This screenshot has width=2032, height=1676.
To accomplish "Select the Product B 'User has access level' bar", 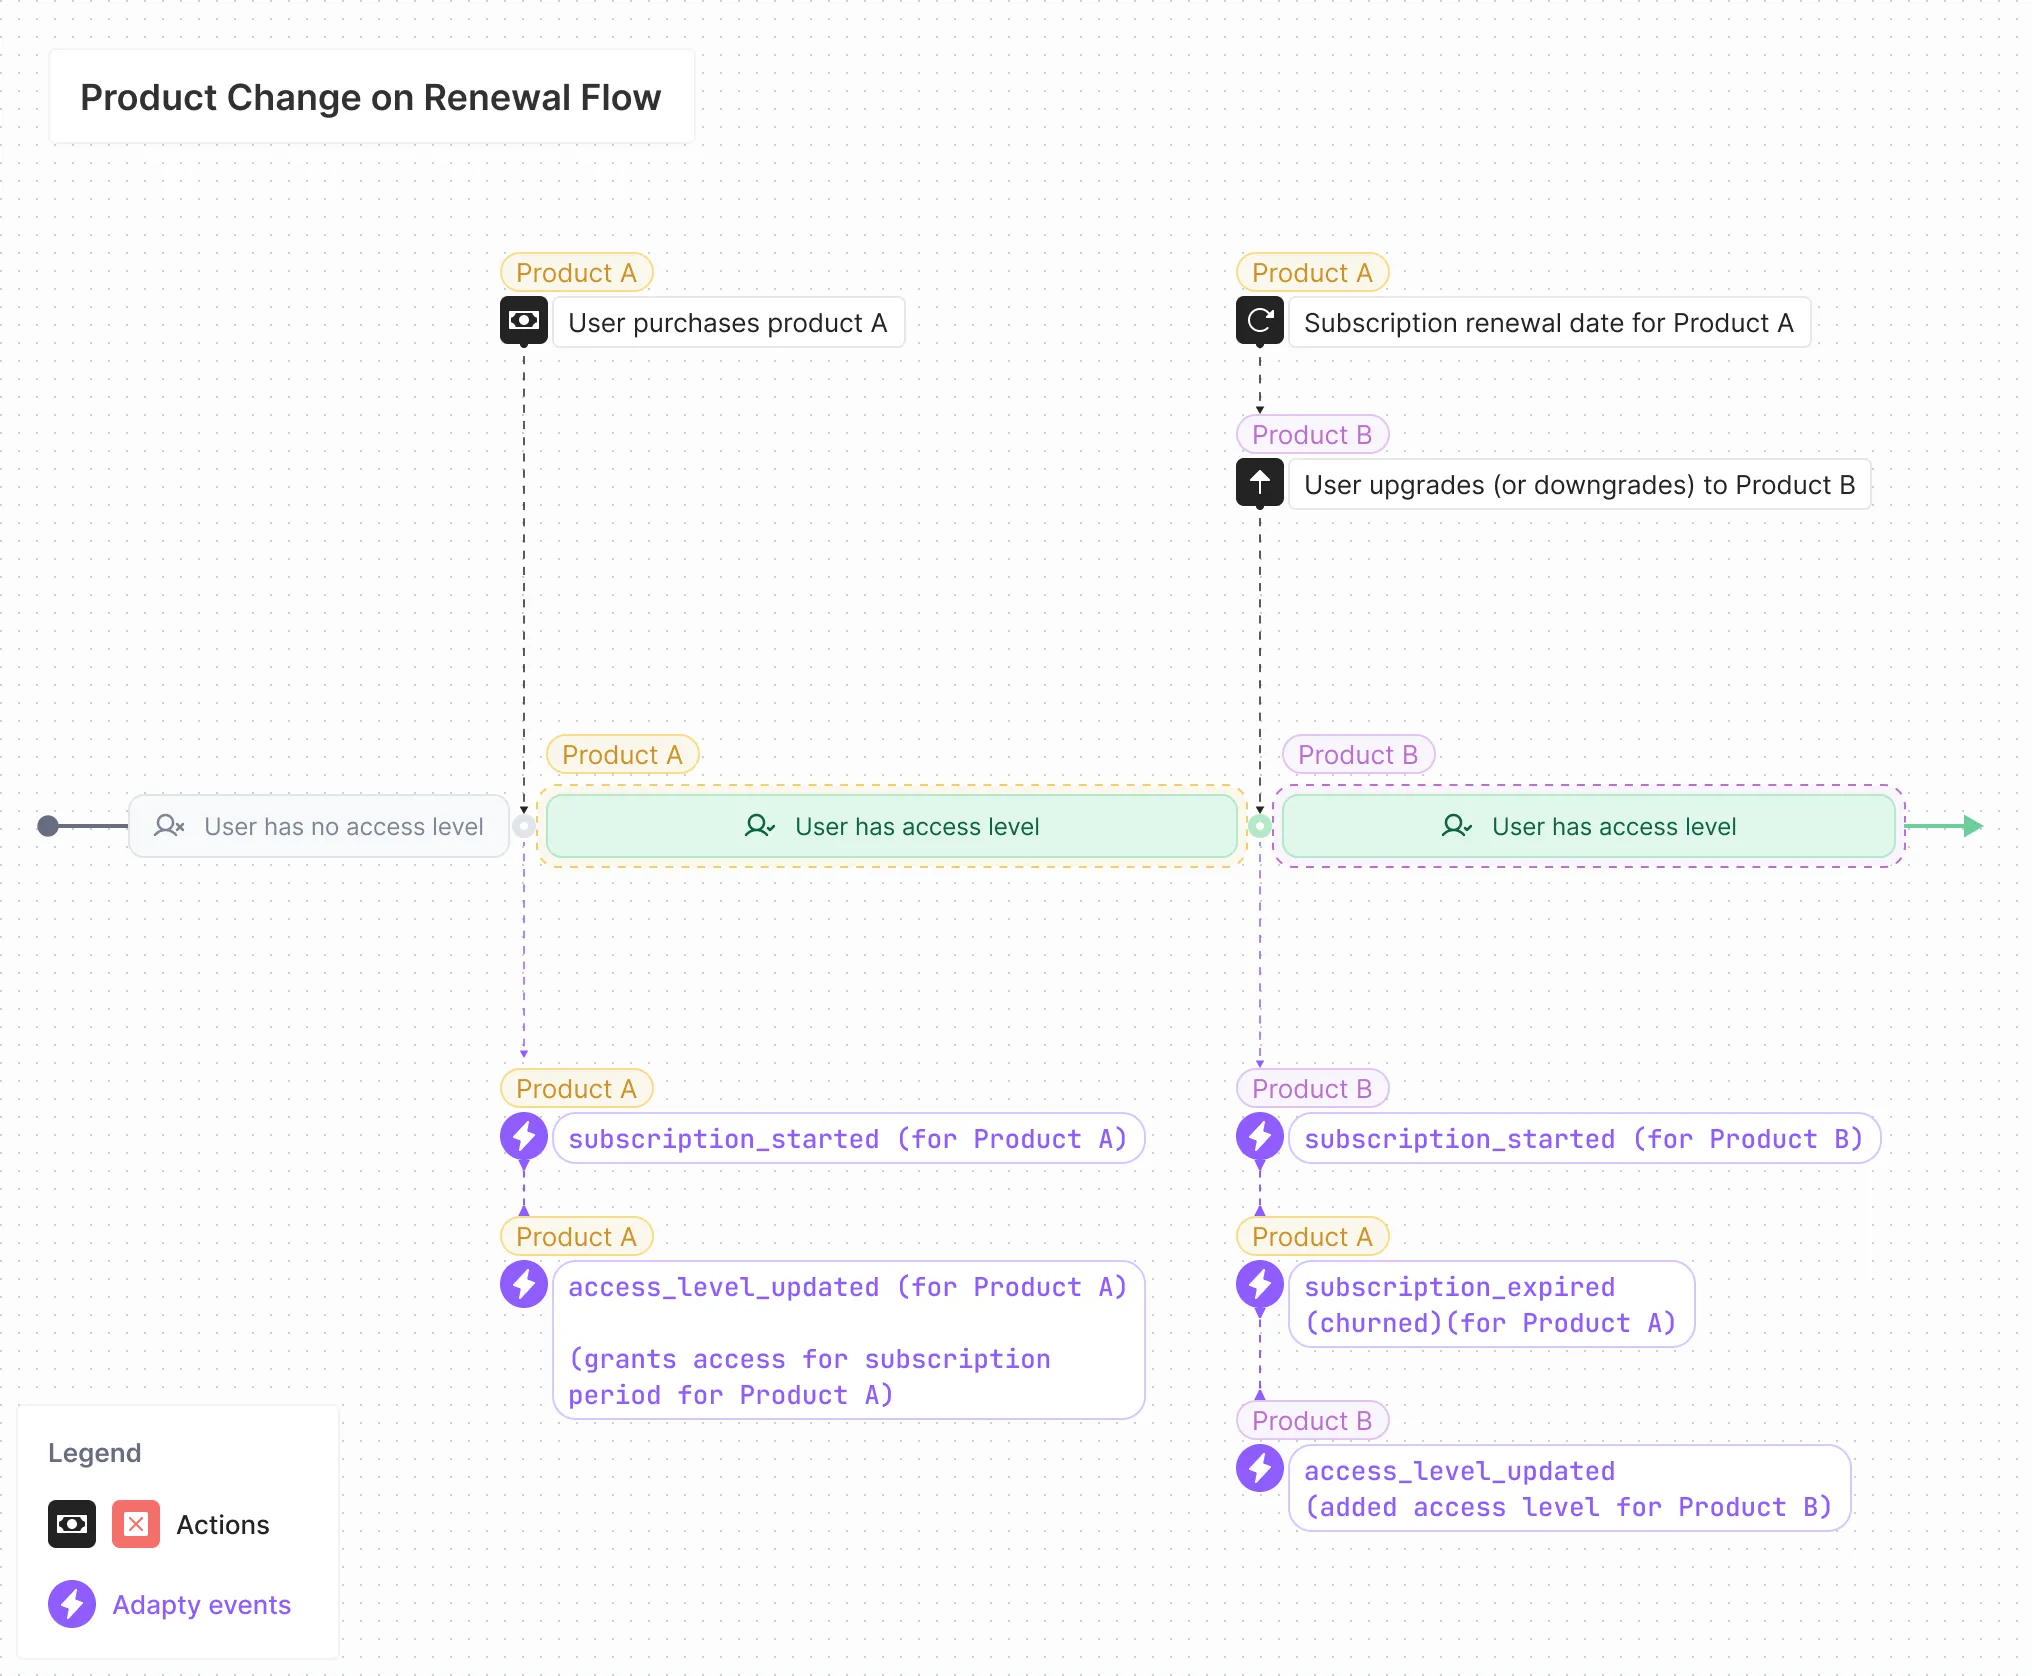I will tap(1588, 826).
